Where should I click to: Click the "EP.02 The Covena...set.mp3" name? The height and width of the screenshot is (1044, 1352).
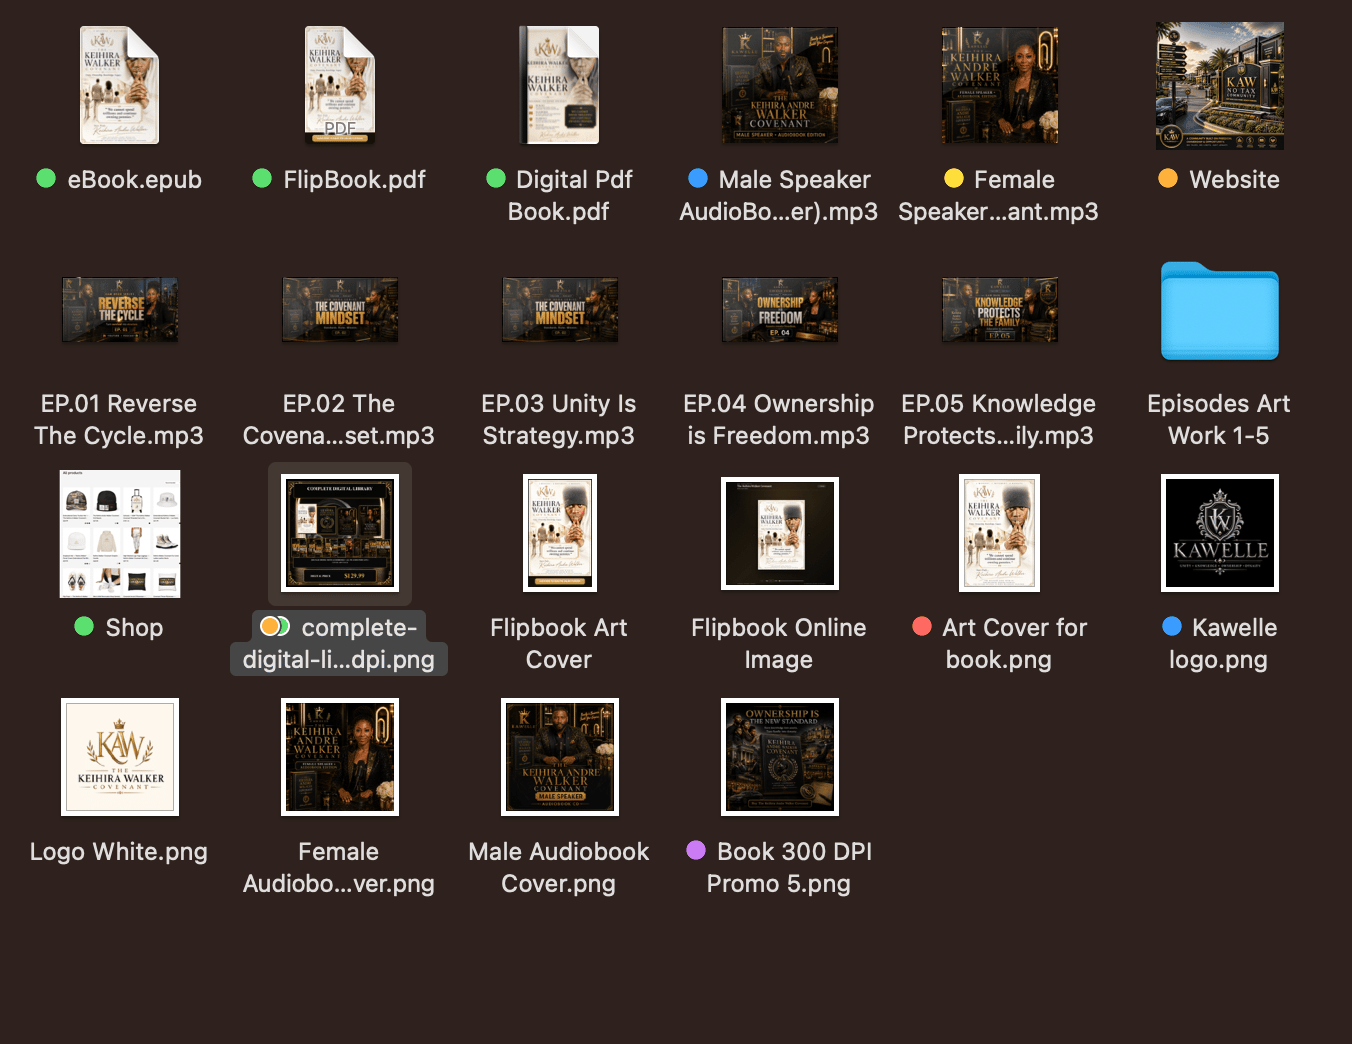point(339,420)
